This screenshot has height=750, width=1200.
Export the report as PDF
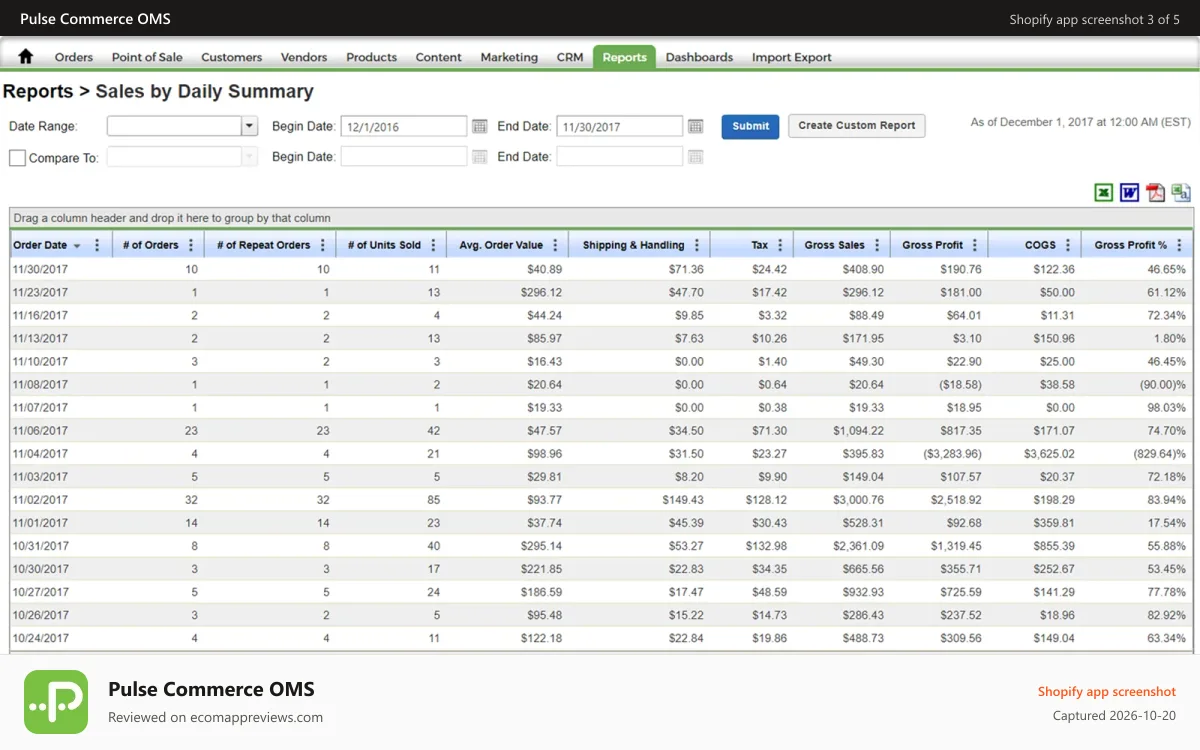[1156, 193]
